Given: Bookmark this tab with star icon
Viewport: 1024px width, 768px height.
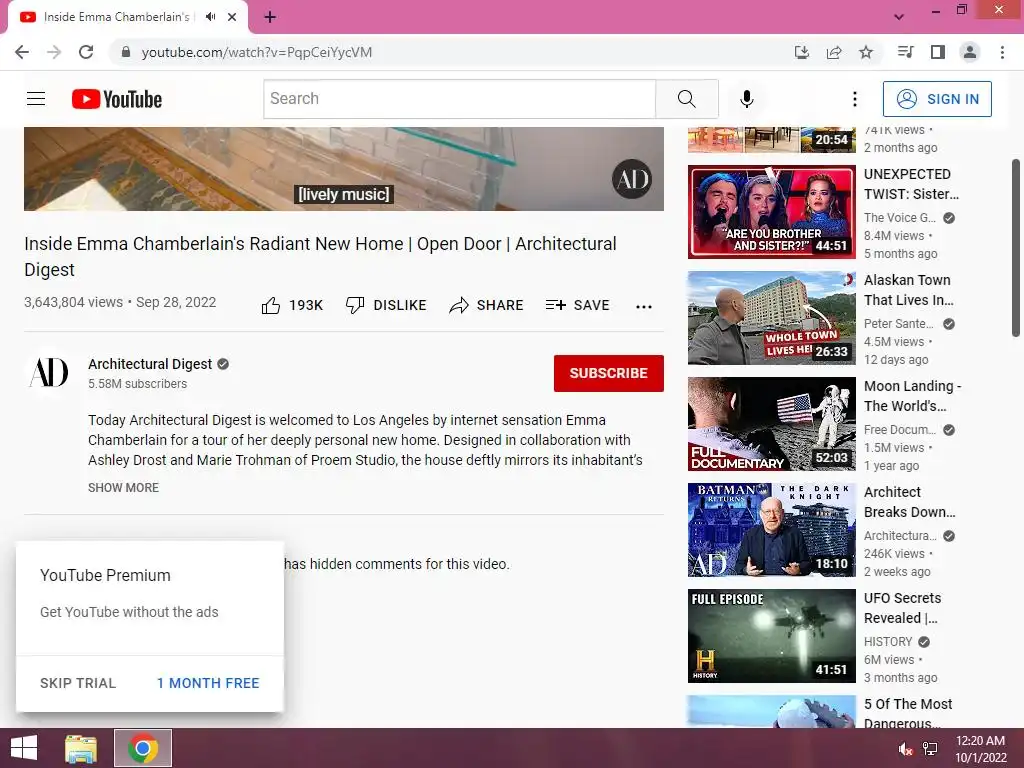Looking at the screenshot, I should click(866, 52).
